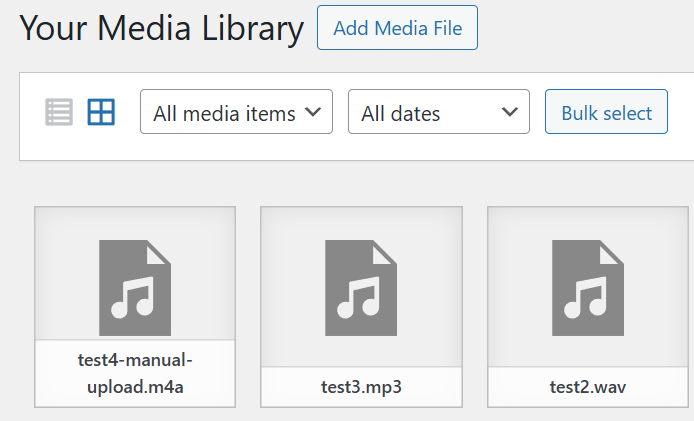This screenshot has height=421, width=694.
Task: Click the test3.mp3 filename label
Action: pos(361,386)
